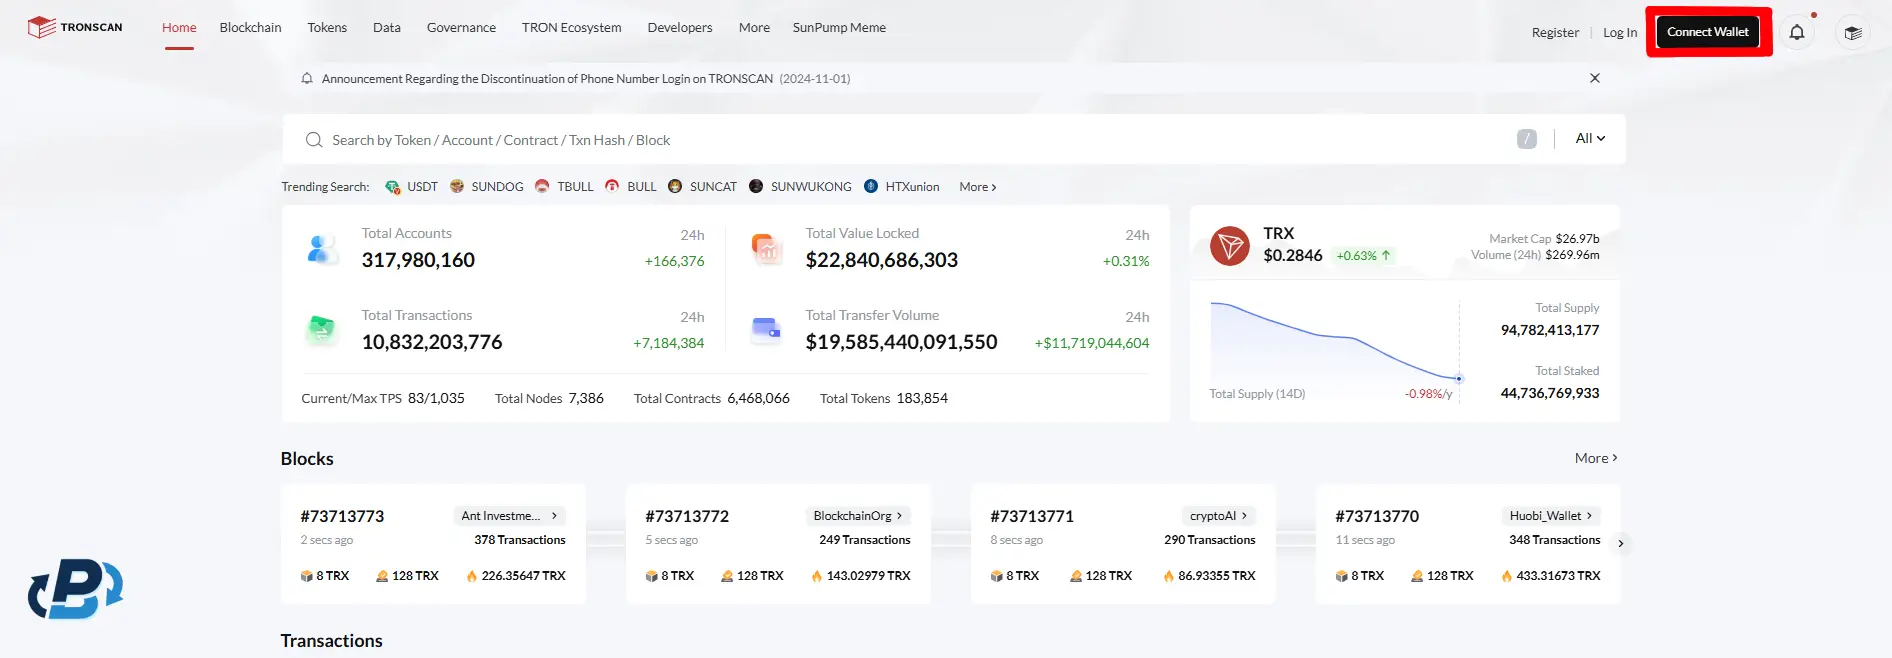Click the Total Transfer Volume icon
Image resolution: width=1892 pixels, height=658 pixels.
(x=767, y=329)
